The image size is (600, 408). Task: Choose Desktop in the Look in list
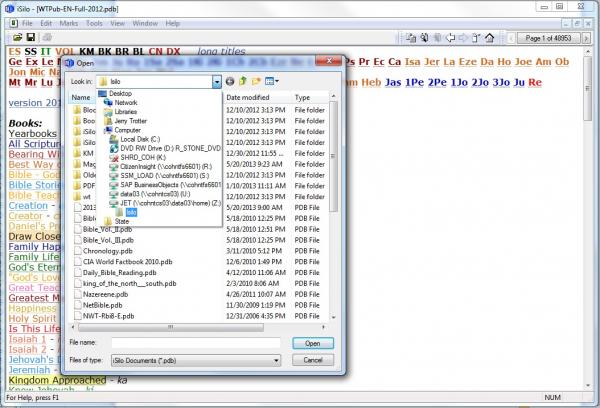pos(120,93)
